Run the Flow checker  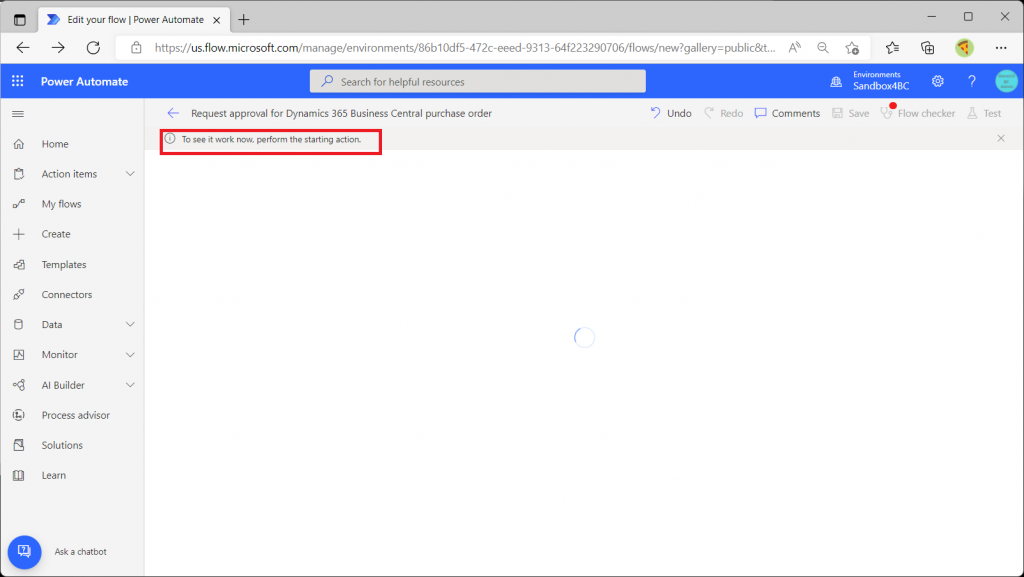(918, 113)
